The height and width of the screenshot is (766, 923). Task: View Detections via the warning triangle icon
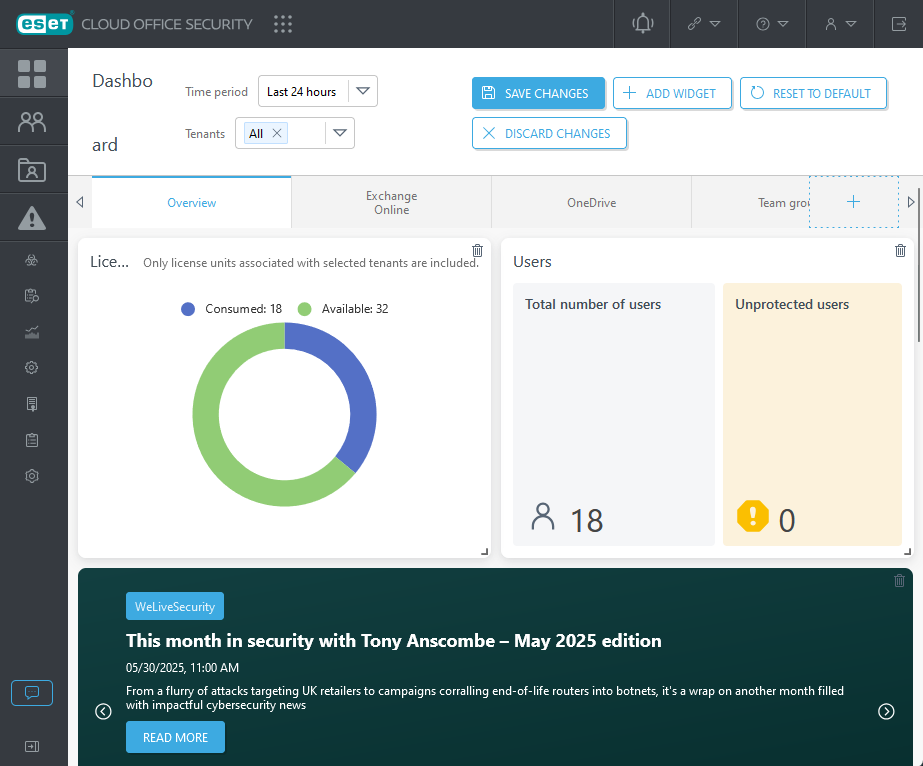tap(32, 217)
